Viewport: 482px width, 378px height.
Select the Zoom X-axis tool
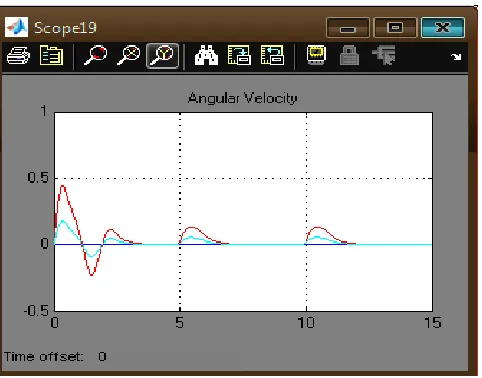(x=128, y=55)
